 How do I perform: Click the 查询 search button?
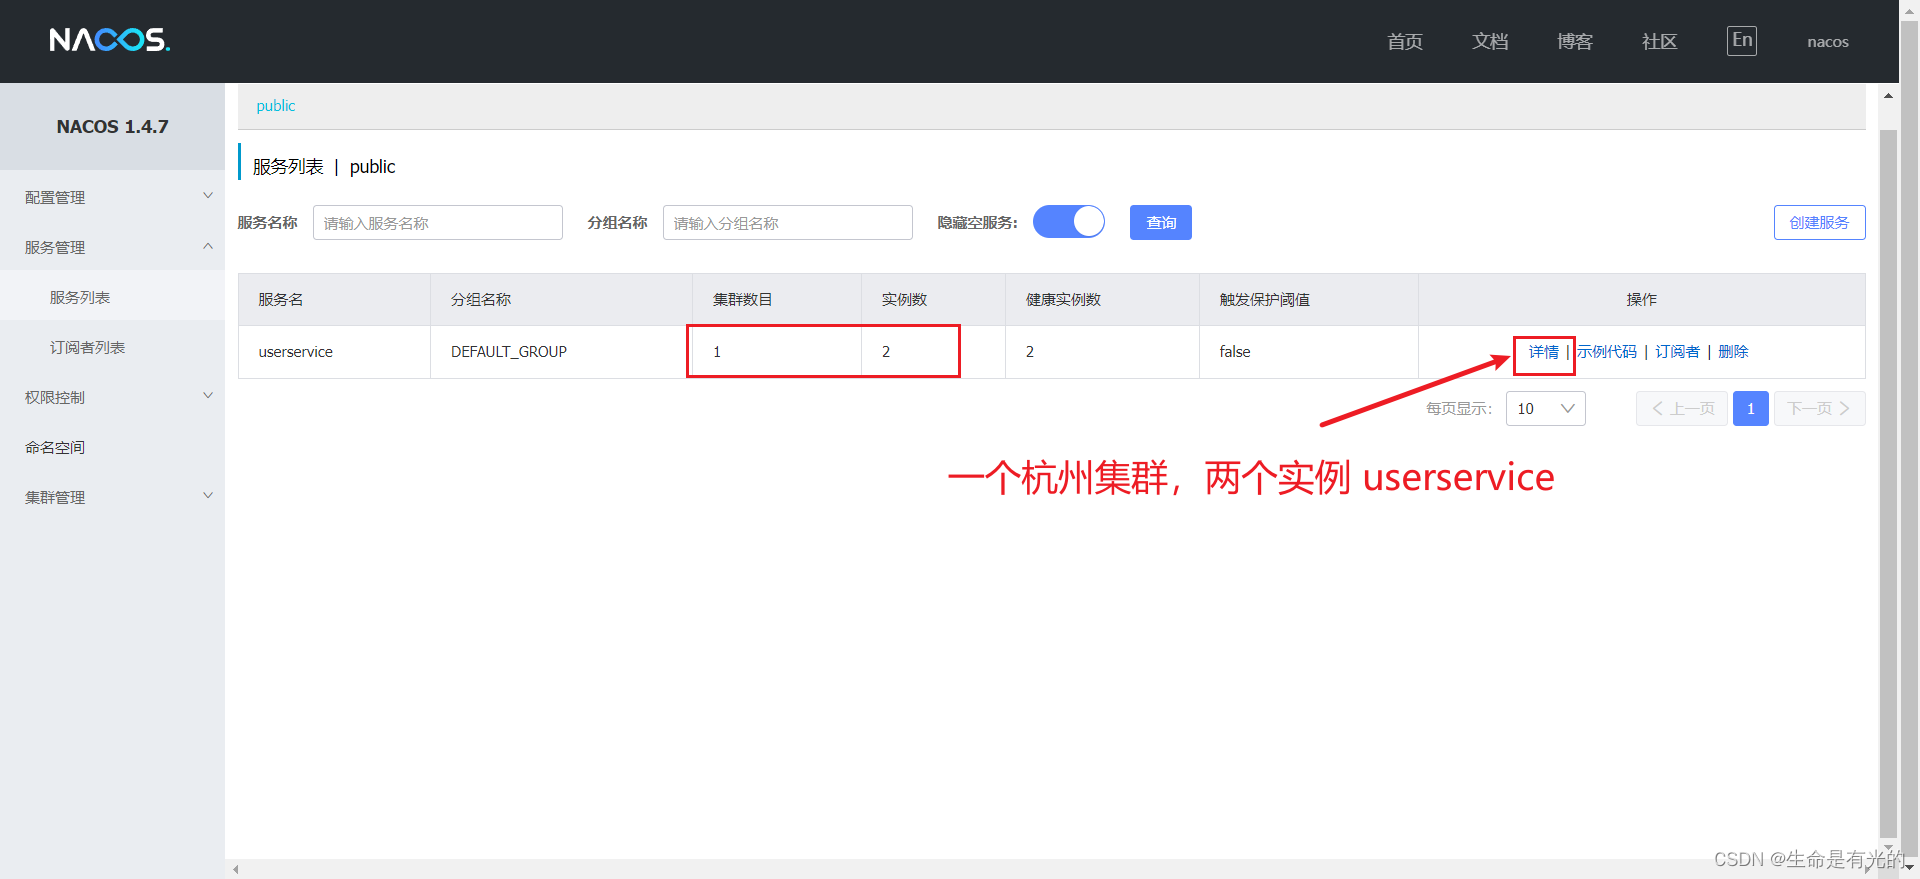tap(1161, 222)
